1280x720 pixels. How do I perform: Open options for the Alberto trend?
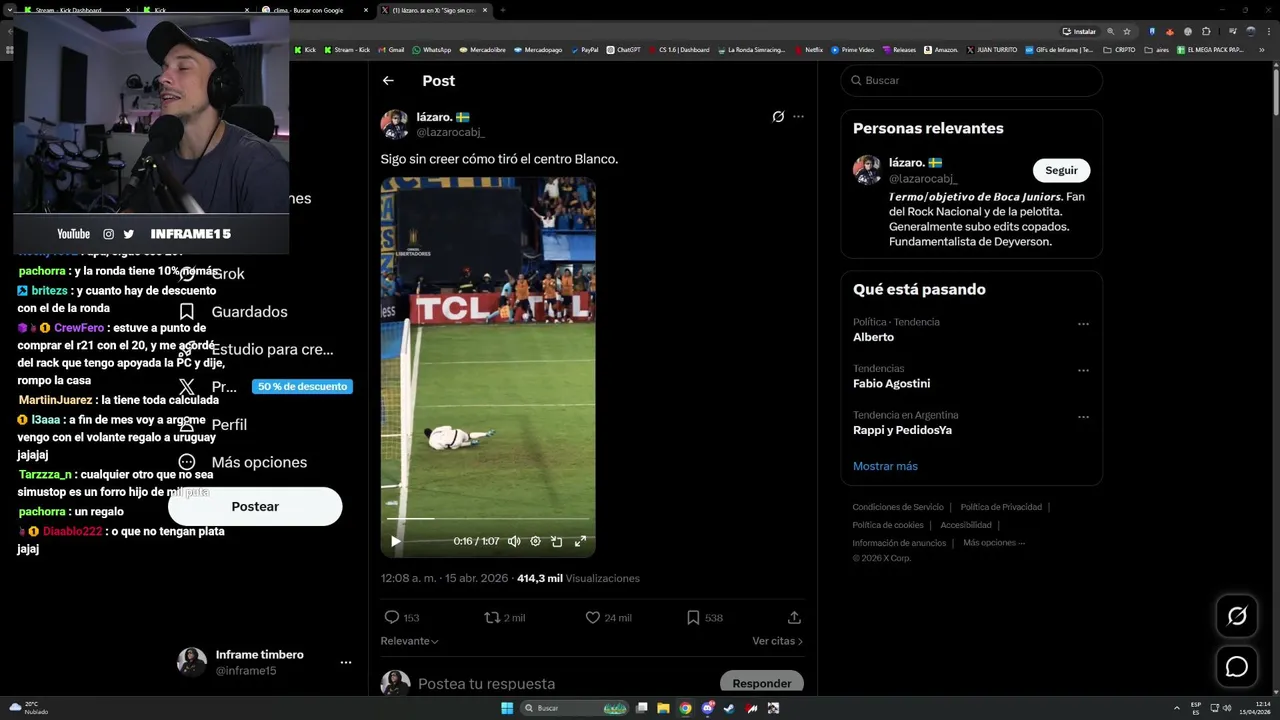click(x=1083, y=324)
